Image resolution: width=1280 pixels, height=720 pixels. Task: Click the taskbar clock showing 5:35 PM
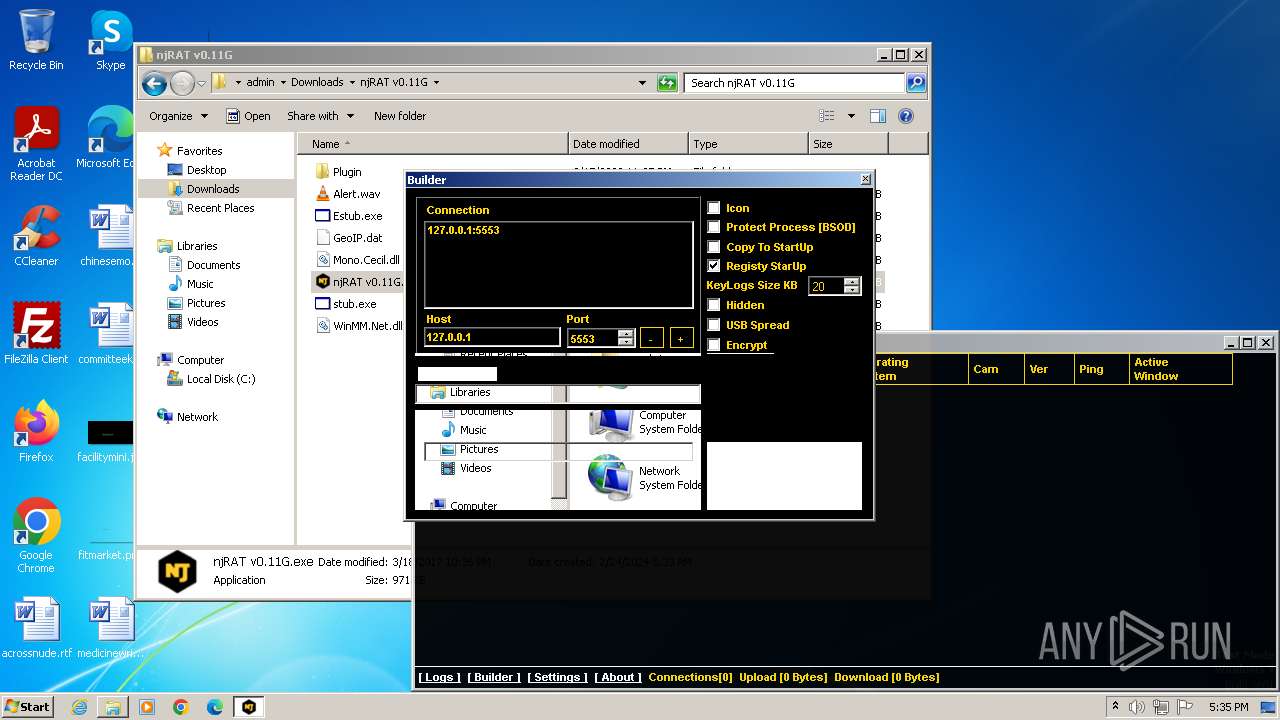pyautogui.click(x=1228, y=707)
